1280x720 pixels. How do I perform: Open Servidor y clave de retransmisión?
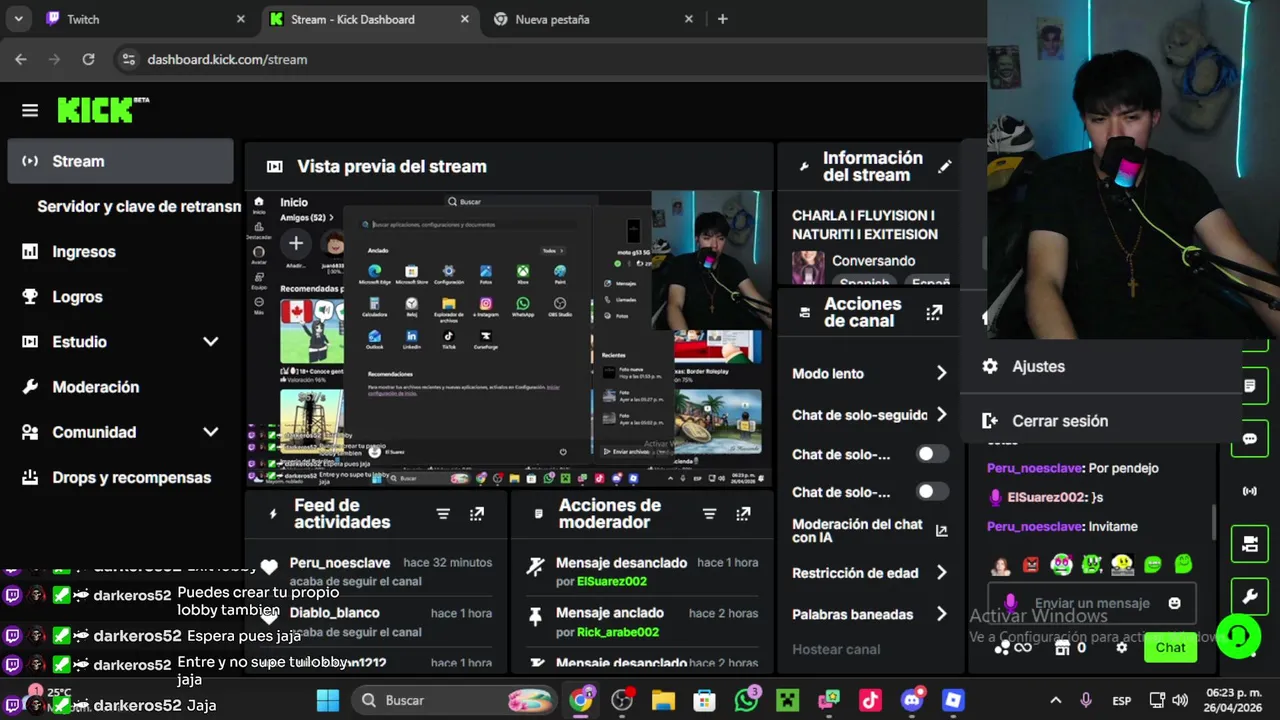click(x=139, y=206)
